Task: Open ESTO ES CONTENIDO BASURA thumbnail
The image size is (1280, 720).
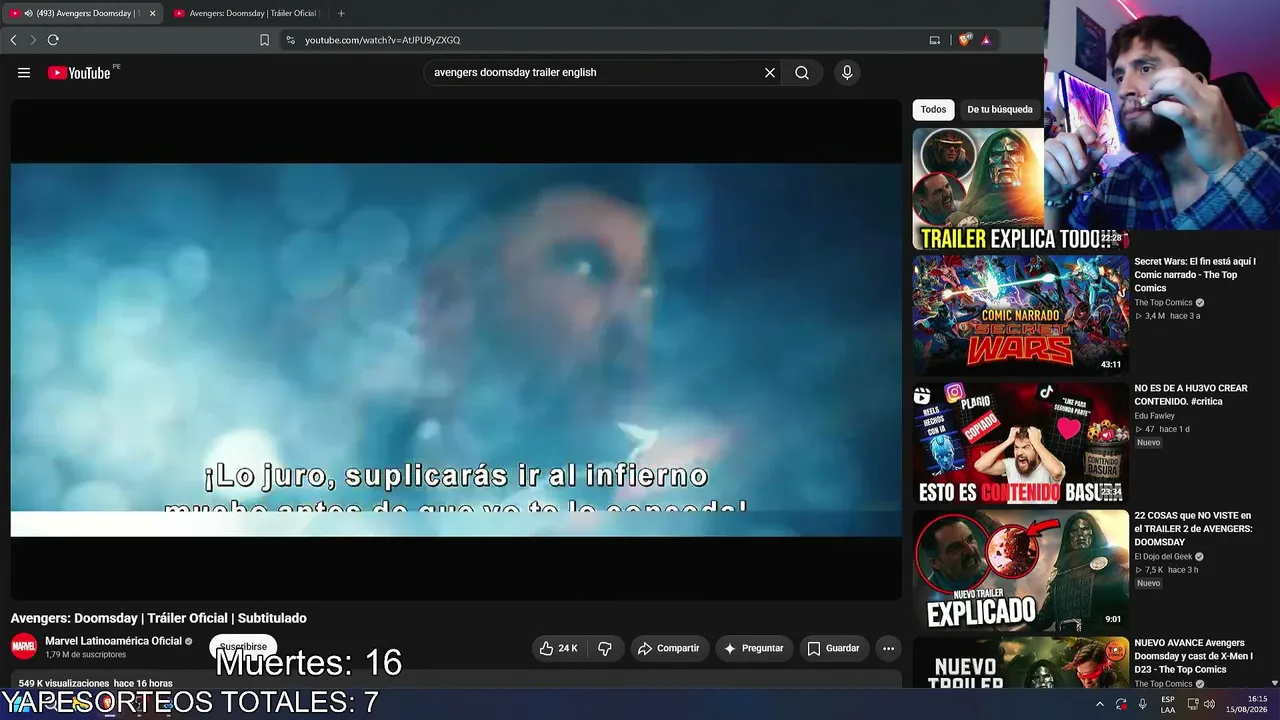Action: point(1020,443)
